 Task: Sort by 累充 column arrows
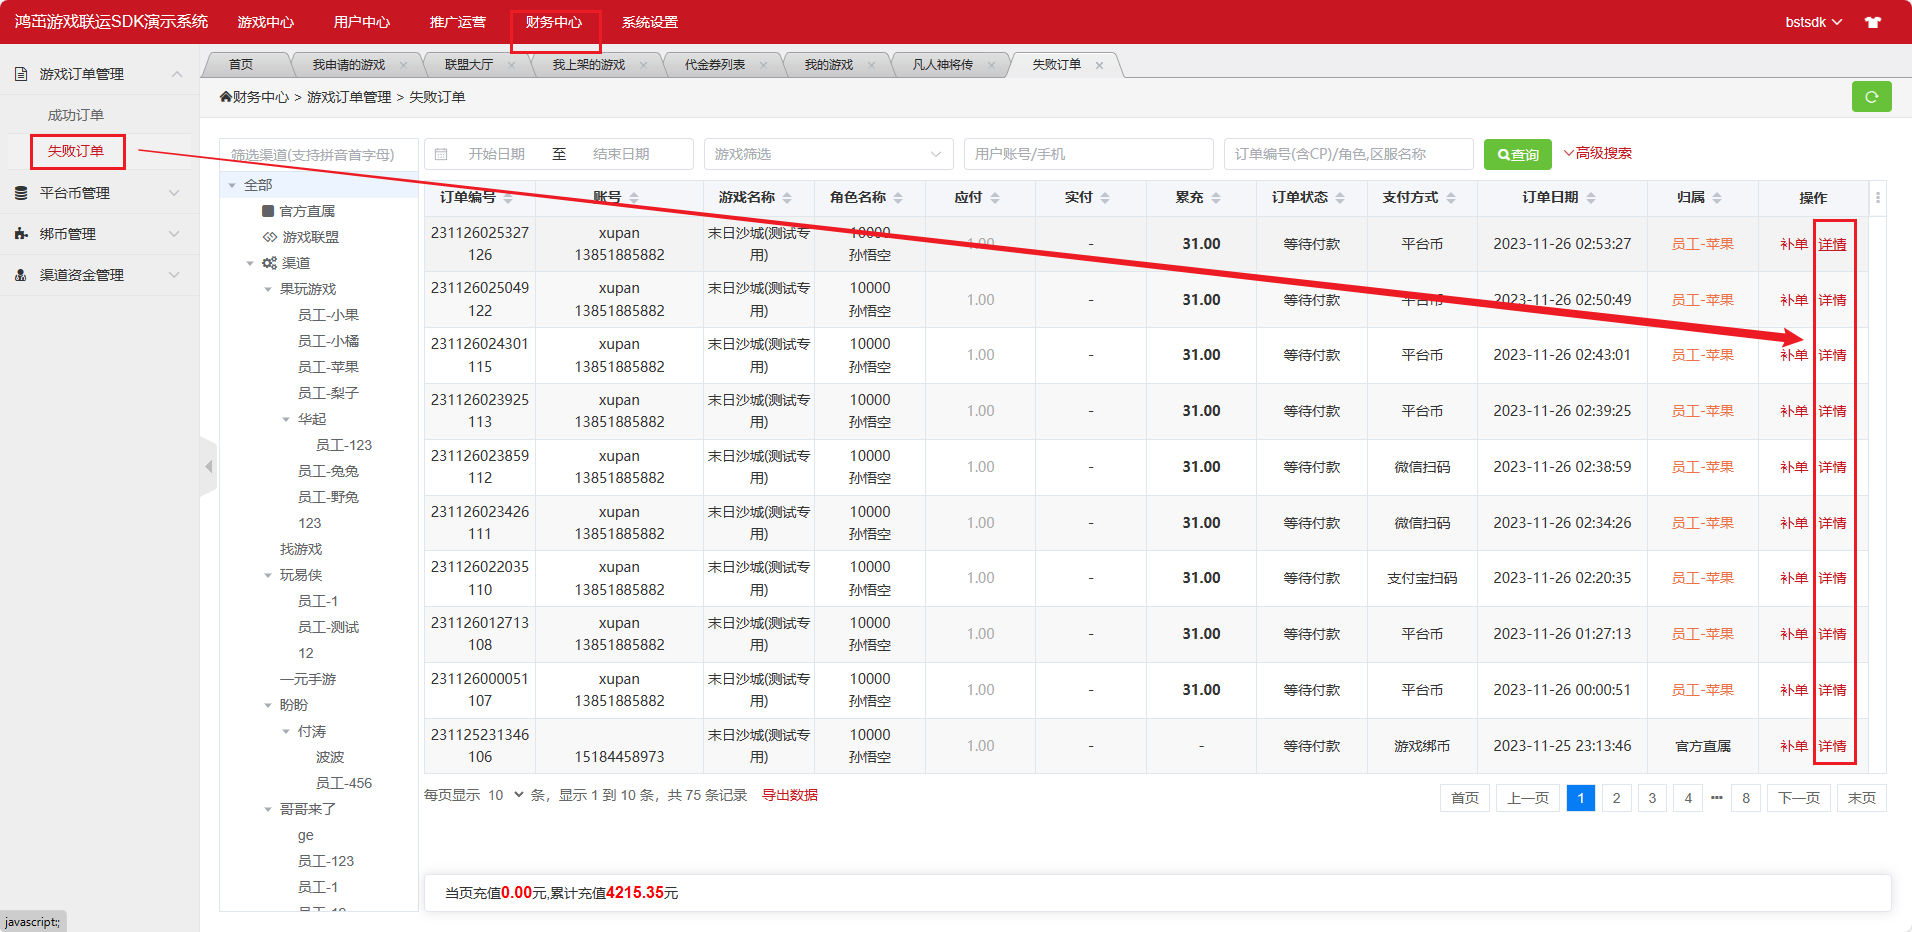[x=1216, y=198]
